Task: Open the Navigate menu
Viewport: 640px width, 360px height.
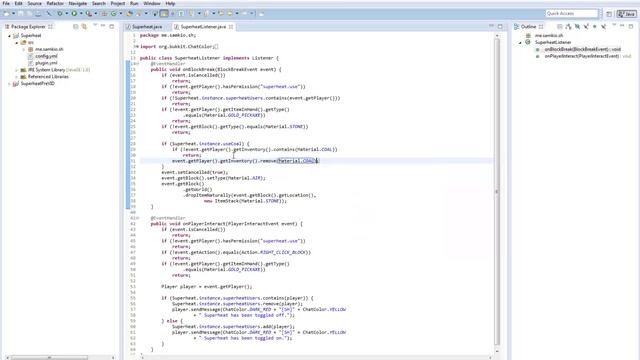Action: tap(78, 3)
